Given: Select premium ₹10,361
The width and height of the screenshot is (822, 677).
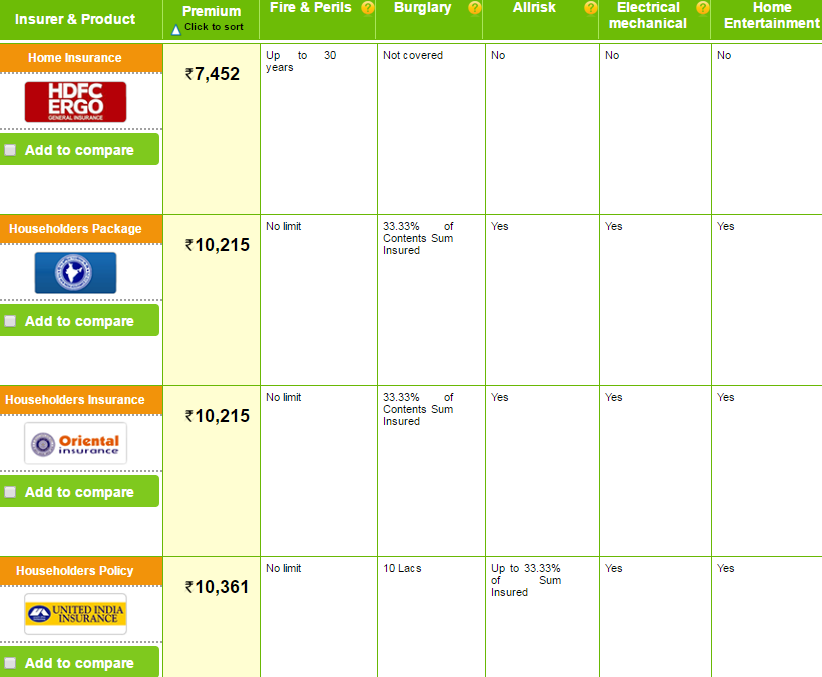Looking at the screenshot, I should [x=217, y=587].
